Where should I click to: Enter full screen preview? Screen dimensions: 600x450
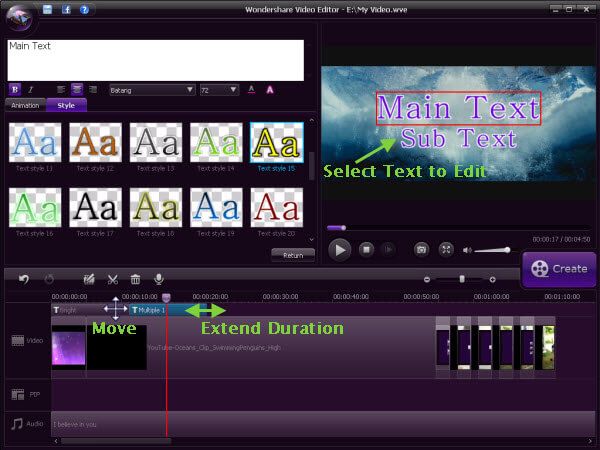point(446,249)
